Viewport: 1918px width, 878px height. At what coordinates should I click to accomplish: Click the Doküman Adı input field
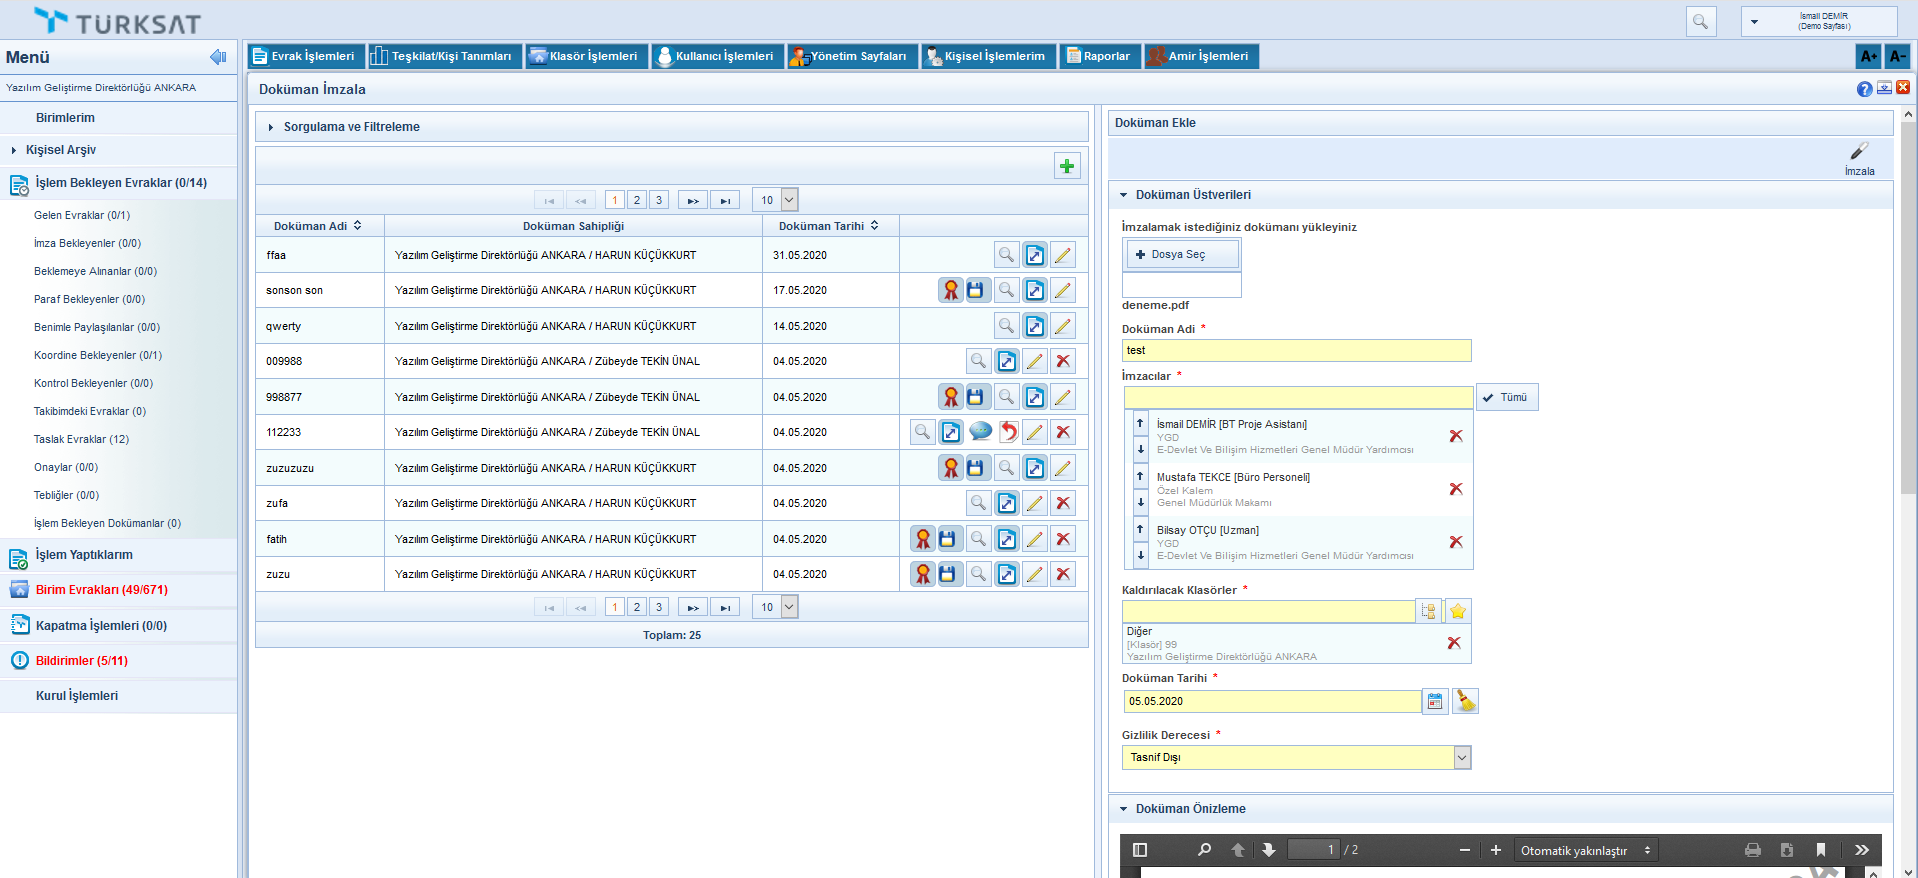(x=1296, y=350)
